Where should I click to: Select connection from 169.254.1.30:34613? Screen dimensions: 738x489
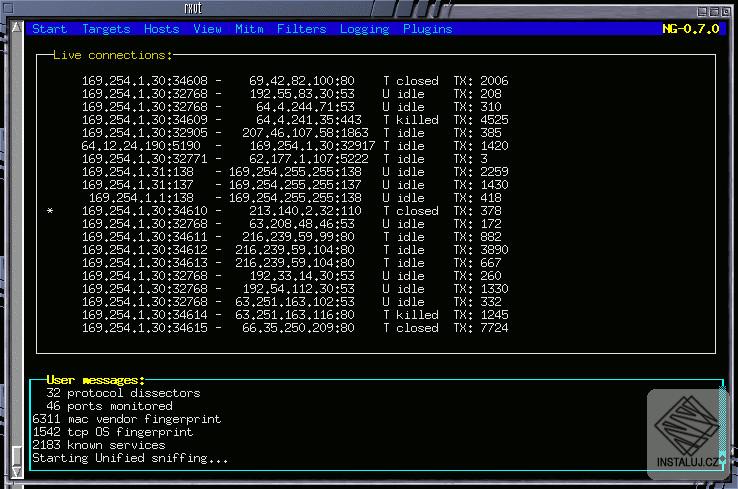[x=292, y=263]
